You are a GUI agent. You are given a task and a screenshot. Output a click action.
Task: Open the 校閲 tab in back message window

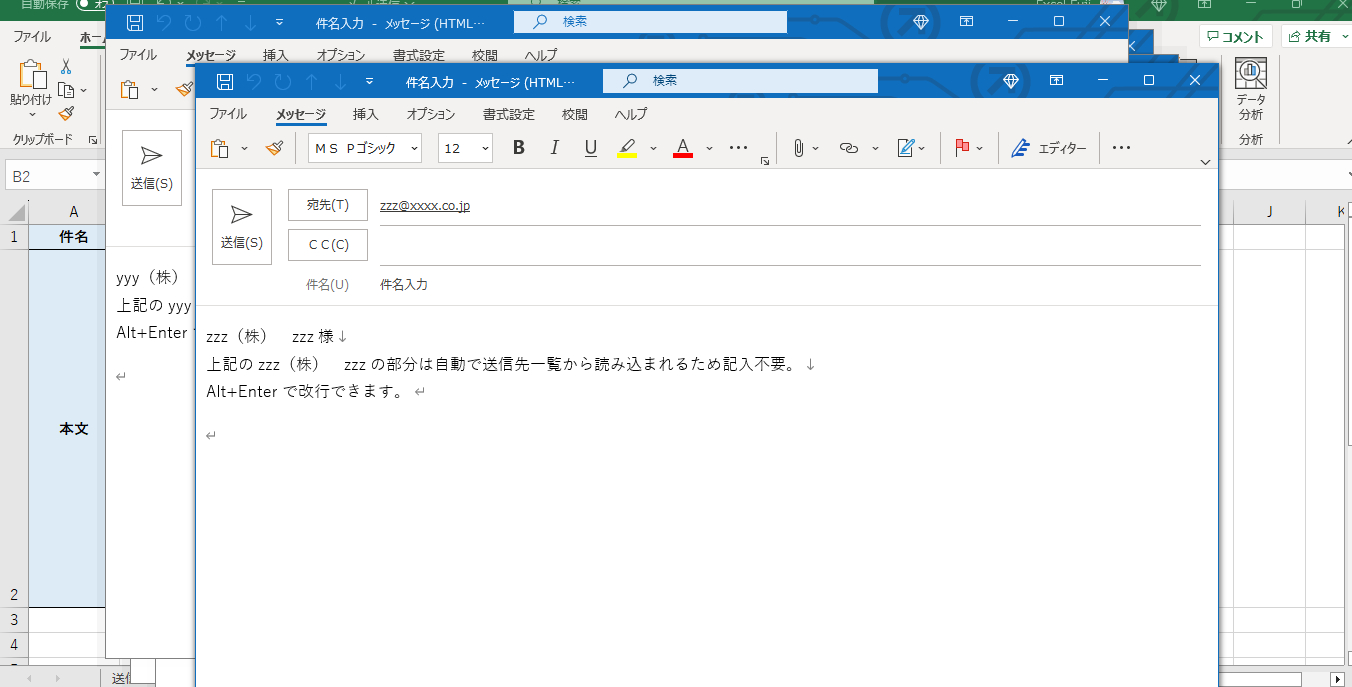(x=485, y=55)
